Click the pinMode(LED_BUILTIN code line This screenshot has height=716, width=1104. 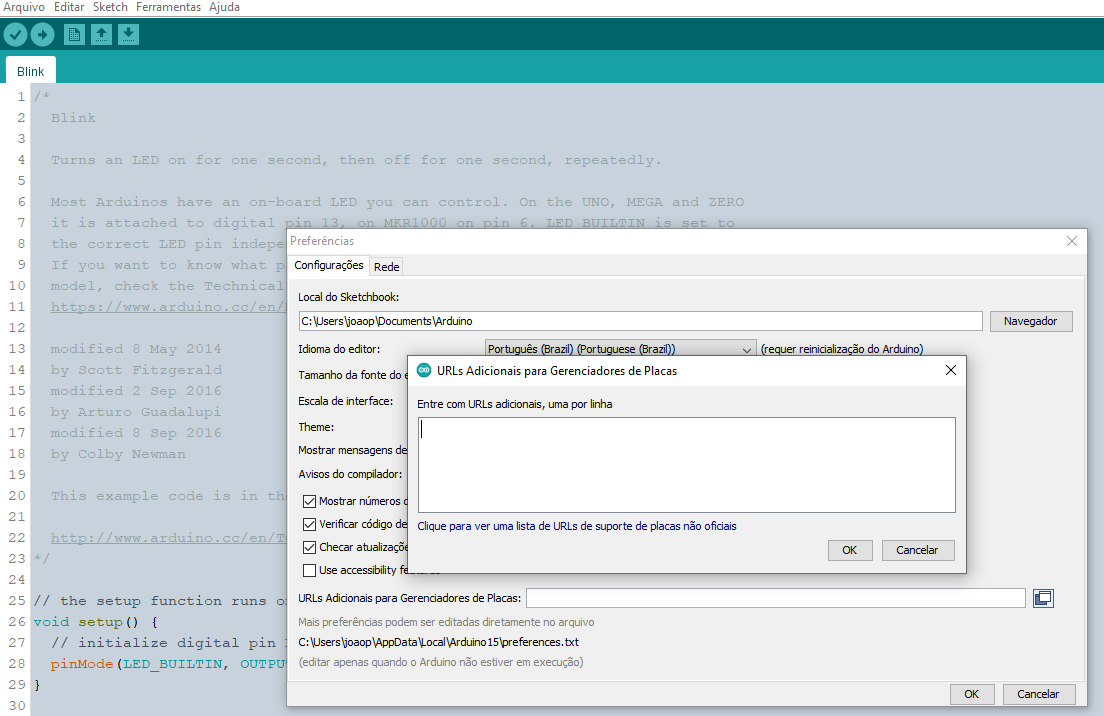(168, 664)
